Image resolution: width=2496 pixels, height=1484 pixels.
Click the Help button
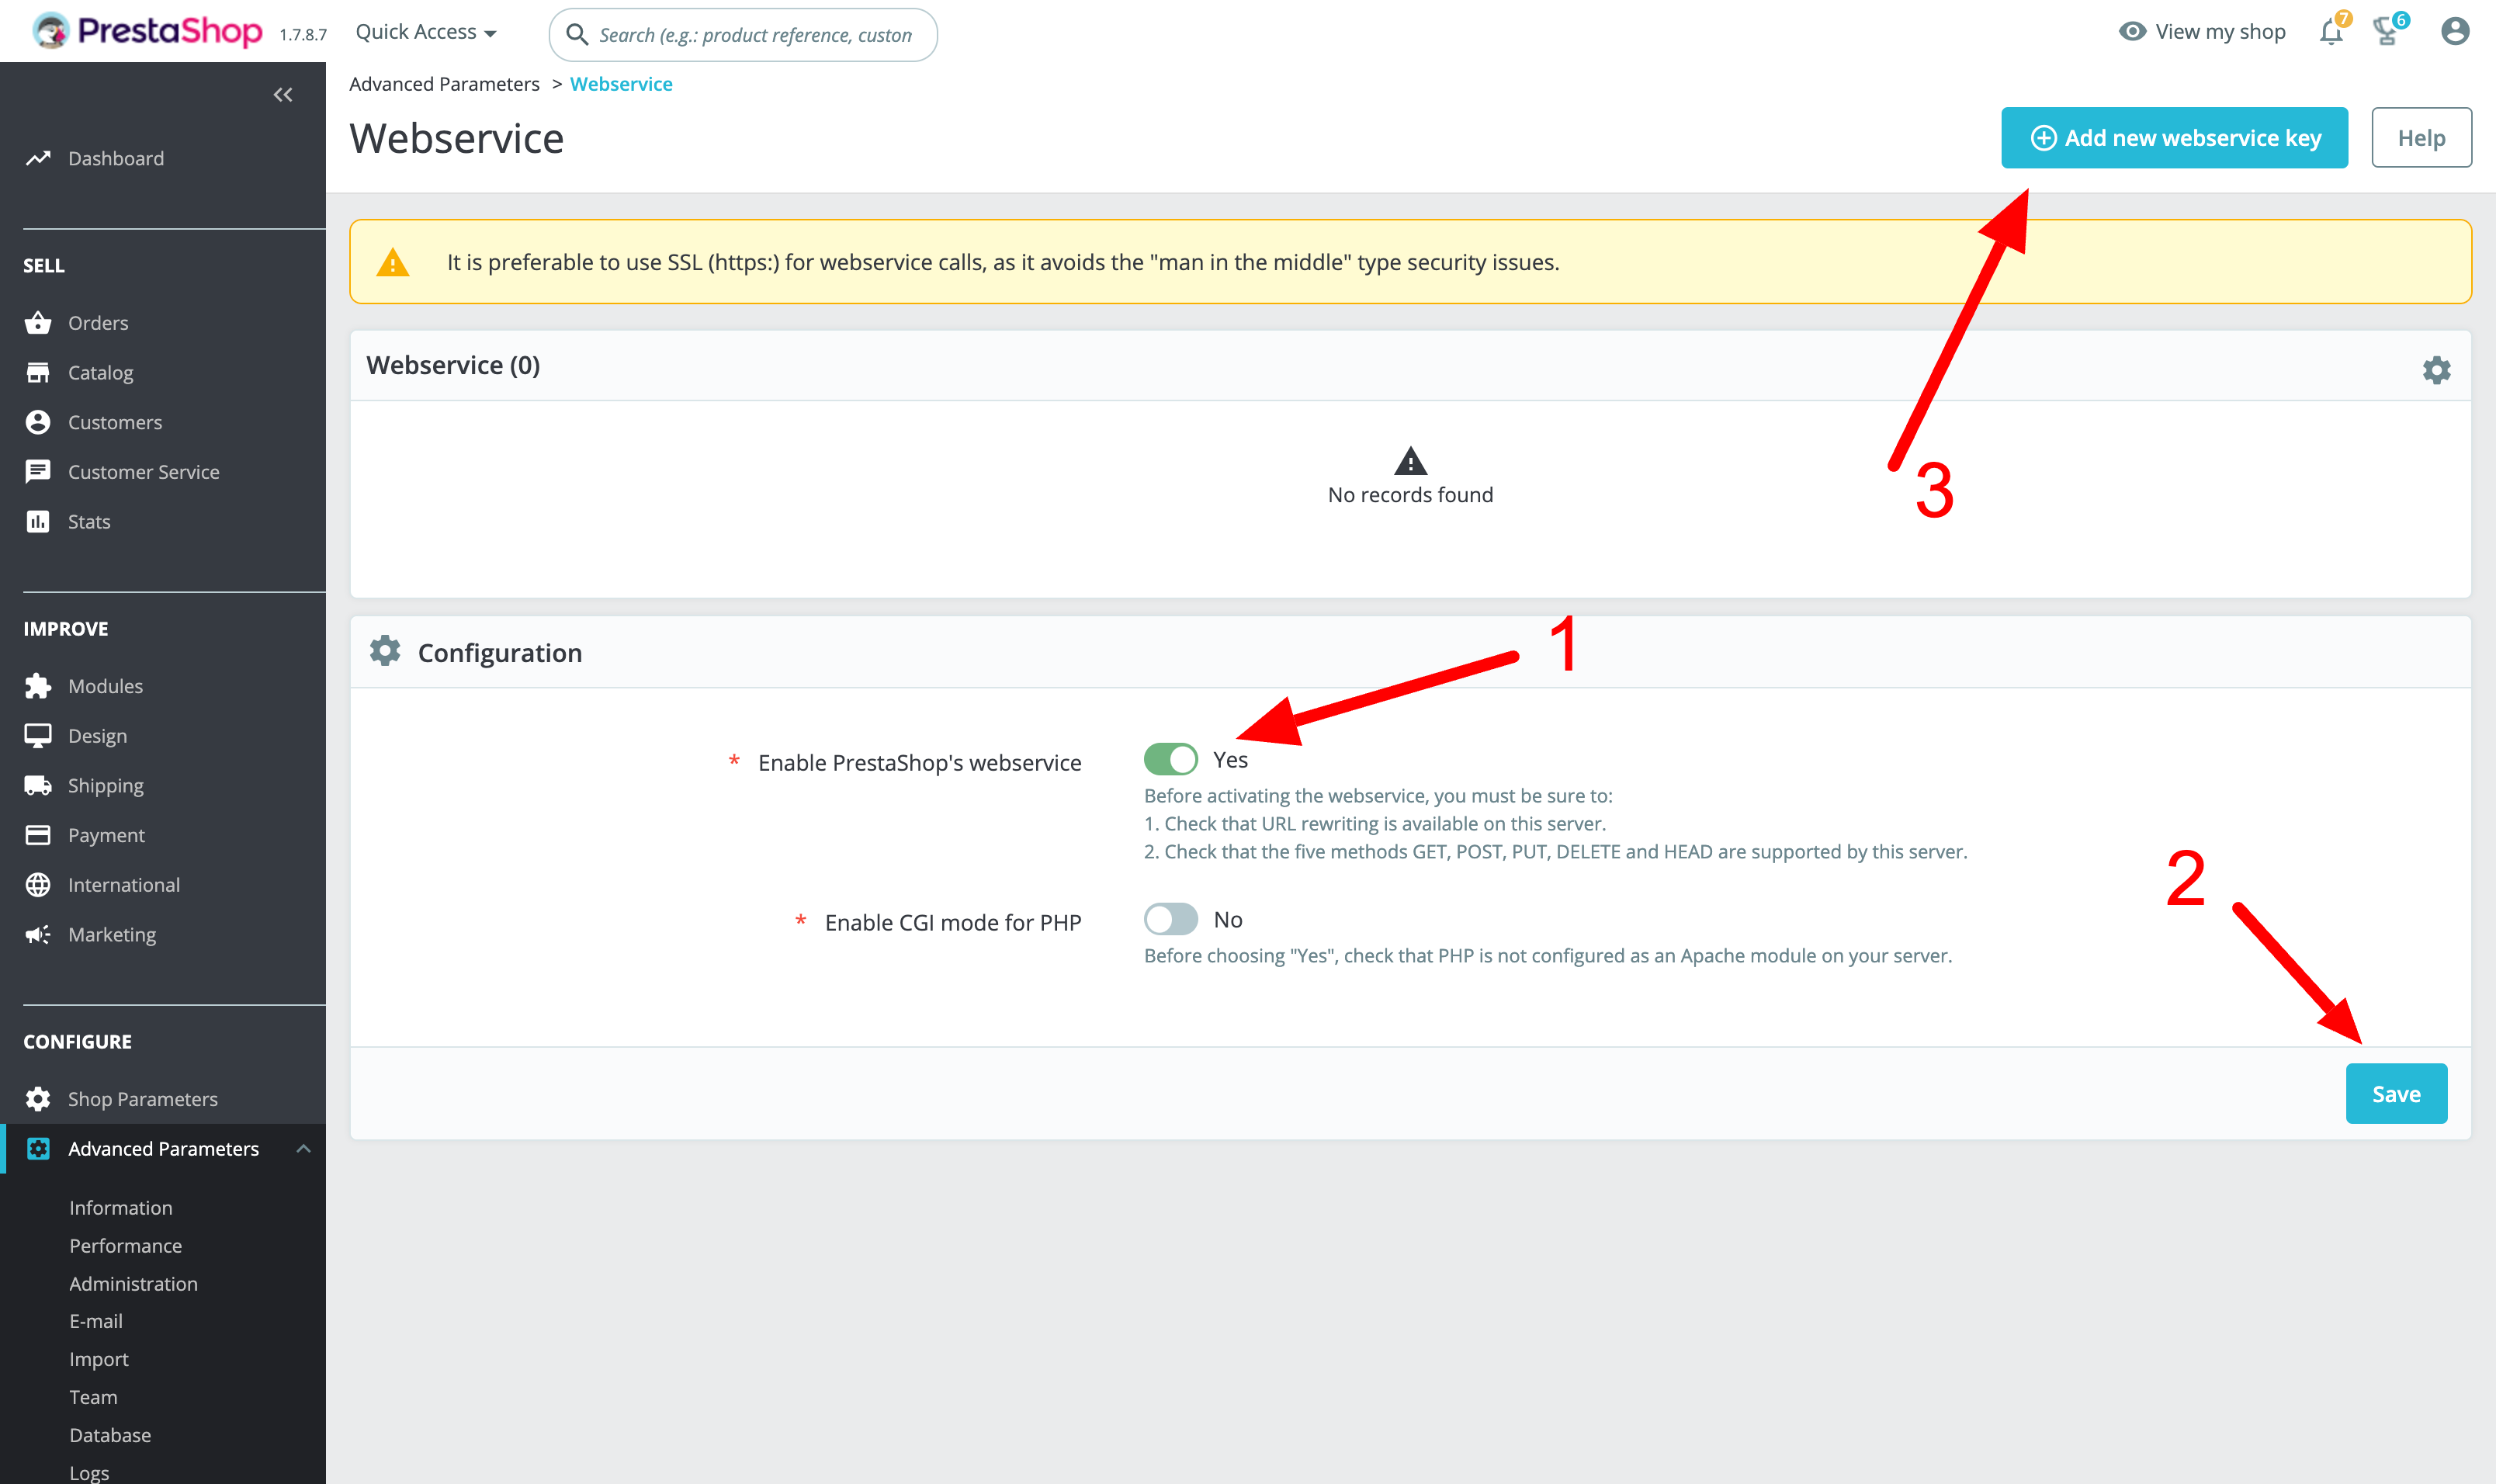tap(2421, 138)
